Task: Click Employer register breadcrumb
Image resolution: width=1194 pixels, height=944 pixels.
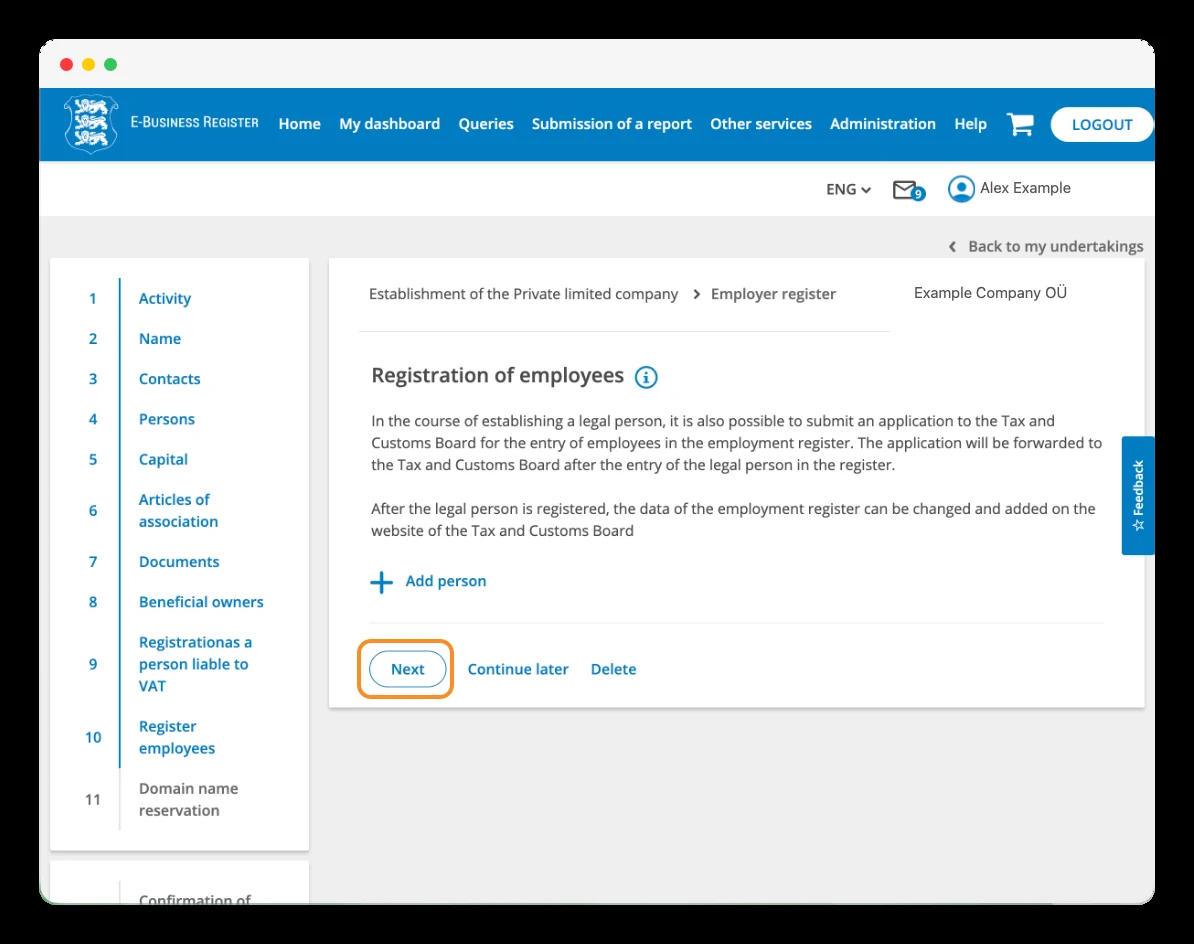Action: (x=773, y=294)
